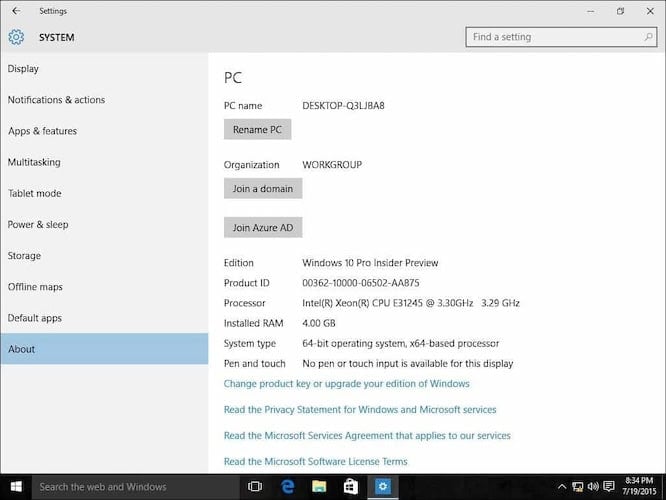Open Microsoft Software License Terms link
The height and width of the screenshot is (500, 666).
[316, 461]
